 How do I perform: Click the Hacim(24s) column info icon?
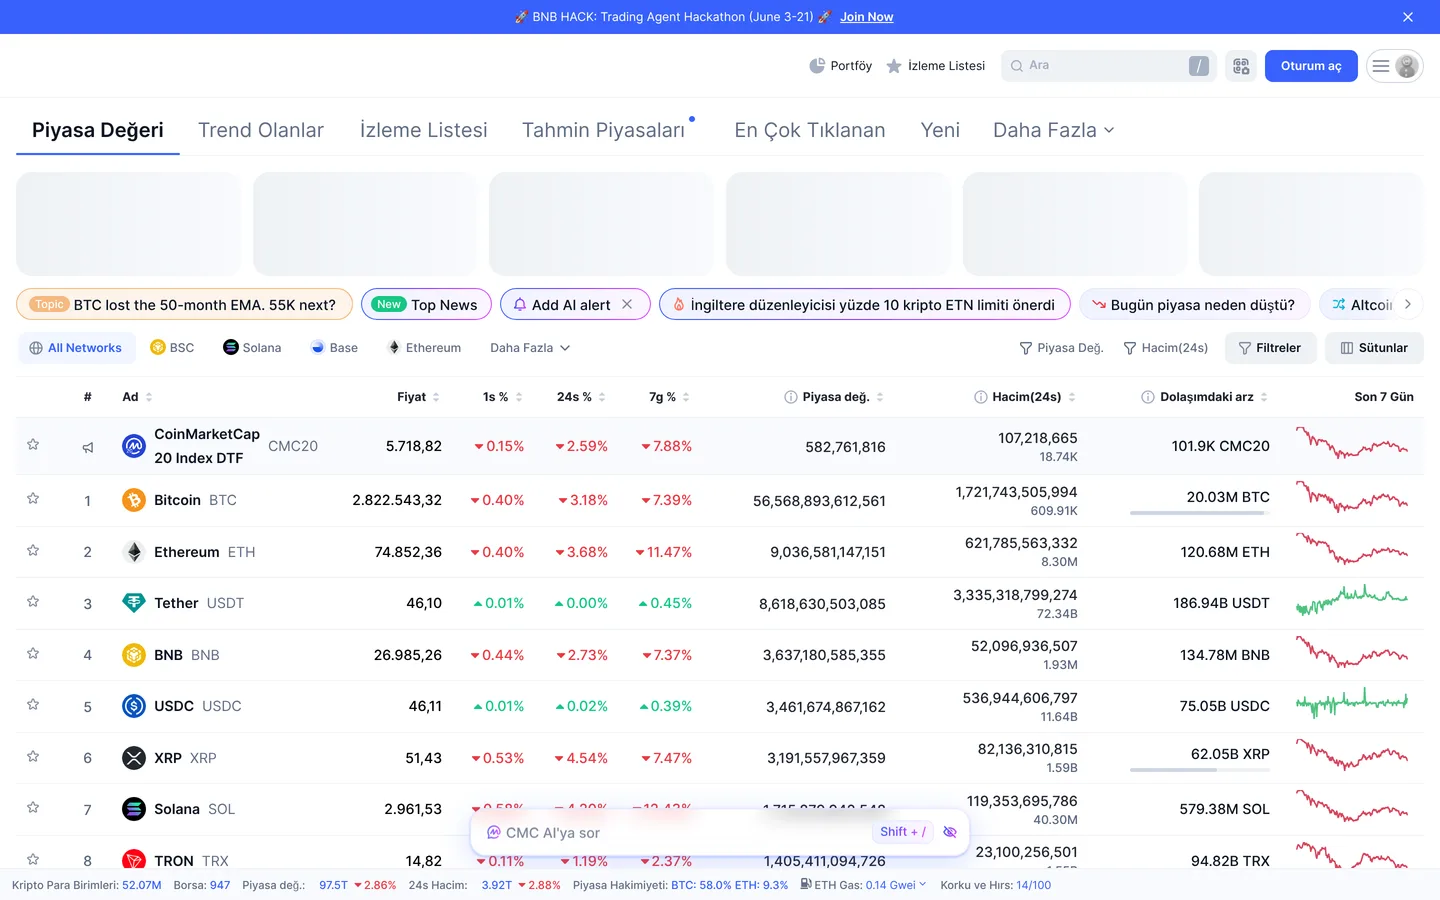coord(981,397)
